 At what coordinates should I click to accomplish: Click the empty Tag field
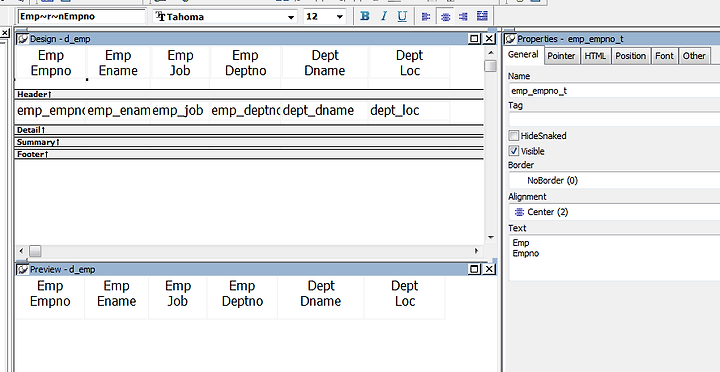(x=614, y=119)
